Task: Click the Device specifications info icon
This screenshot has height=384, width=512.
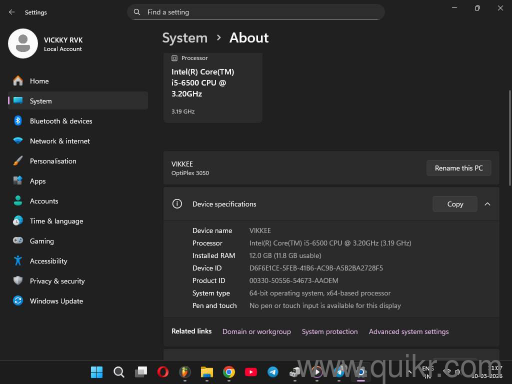Action: pyautogui.click(x=177, y=204)
